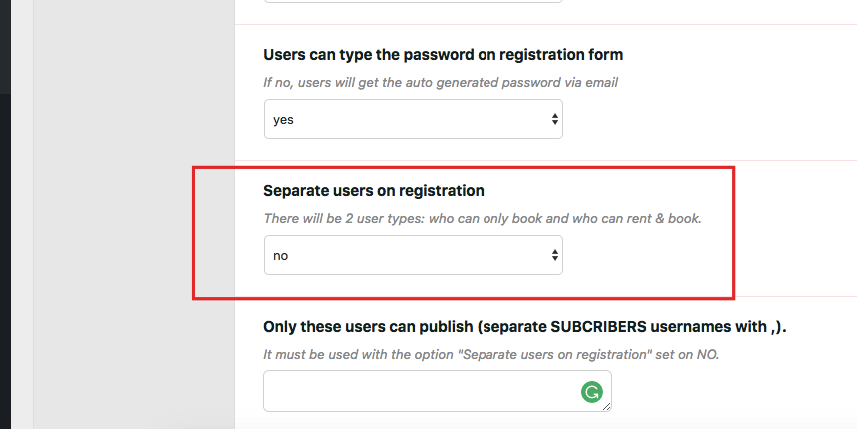857x429 pixels.
Task: Select the 'yes' value text in dropdown
Action: (x=283, y=120)
